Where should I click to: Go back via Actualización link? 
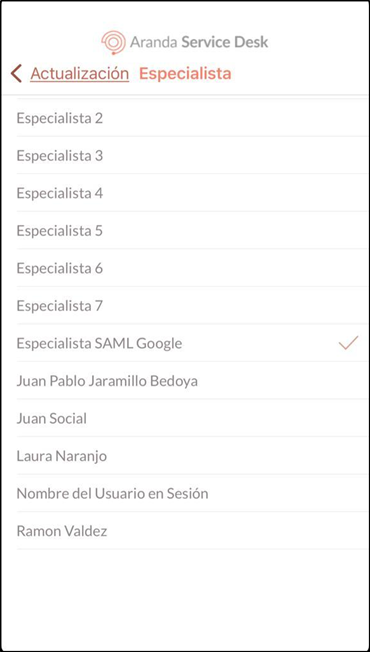click(x=79, y=74)
